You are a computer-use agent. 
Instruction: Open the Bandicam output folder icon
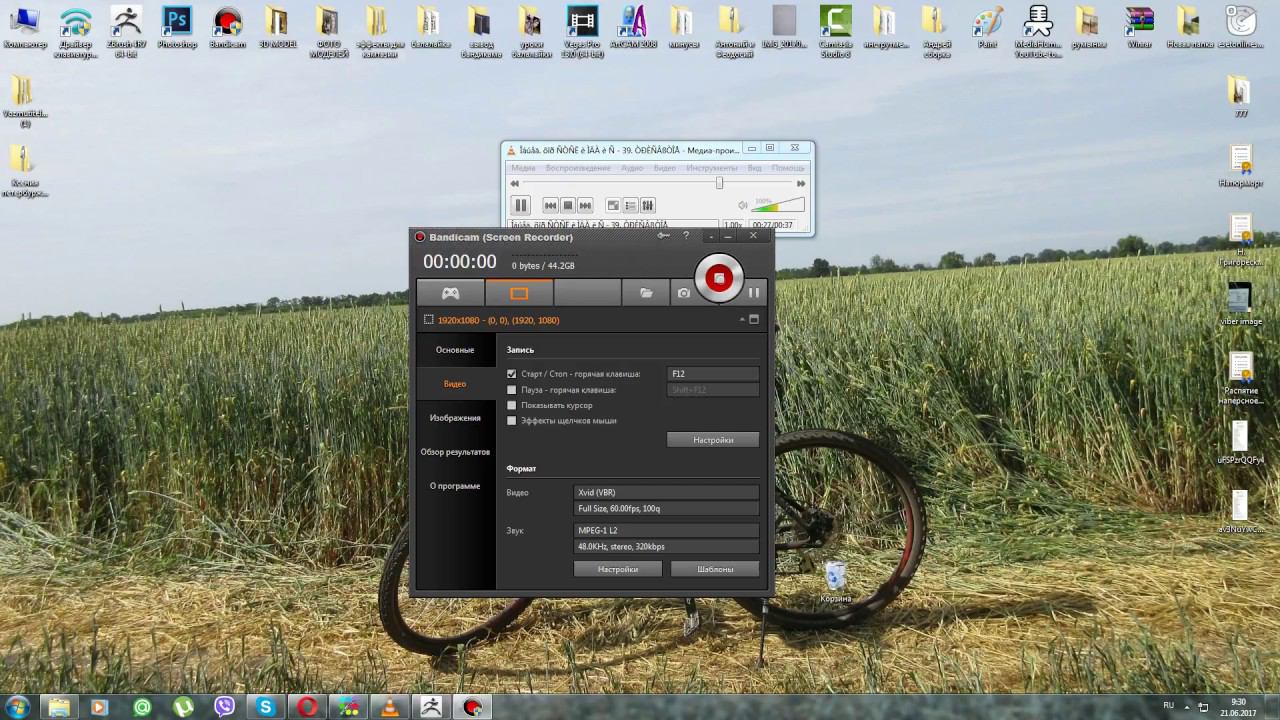(646, 293)
